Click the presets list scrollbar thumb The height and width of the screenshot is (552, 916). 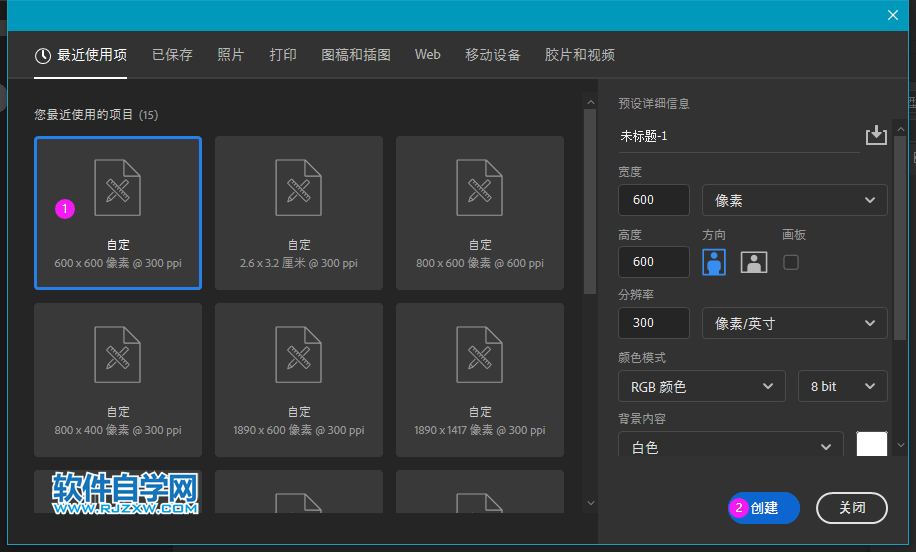pos(590,202)
